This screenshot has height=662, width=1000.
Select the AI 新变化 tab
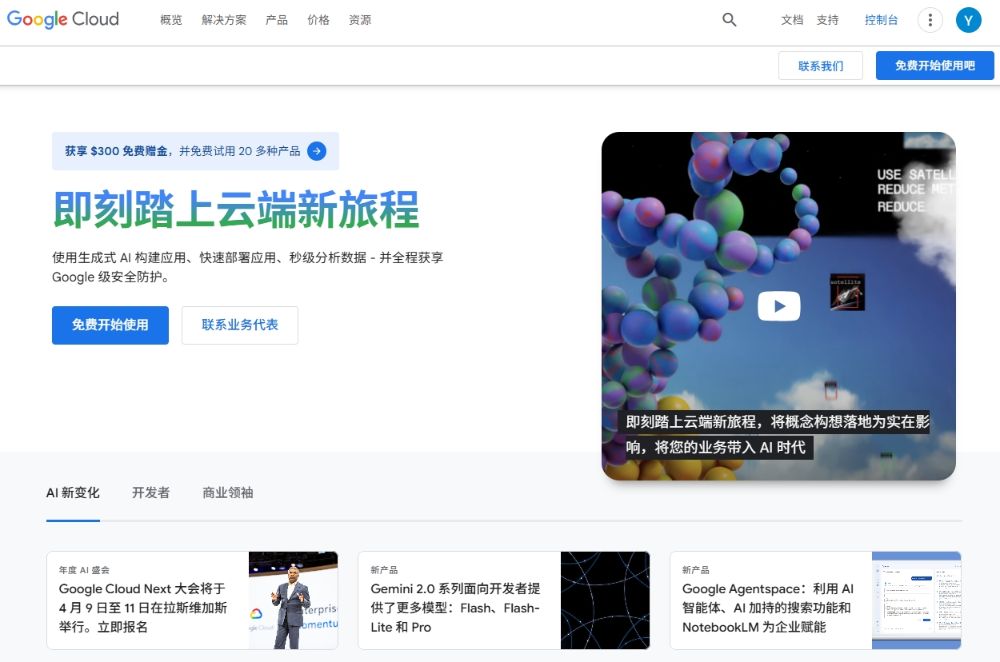73,493
